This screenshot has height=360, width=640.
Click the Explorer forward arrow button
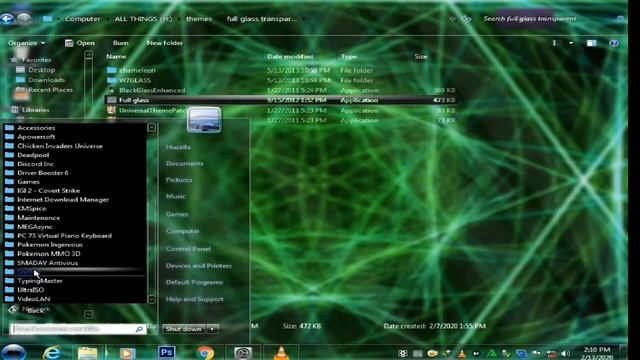pos(24,19)
